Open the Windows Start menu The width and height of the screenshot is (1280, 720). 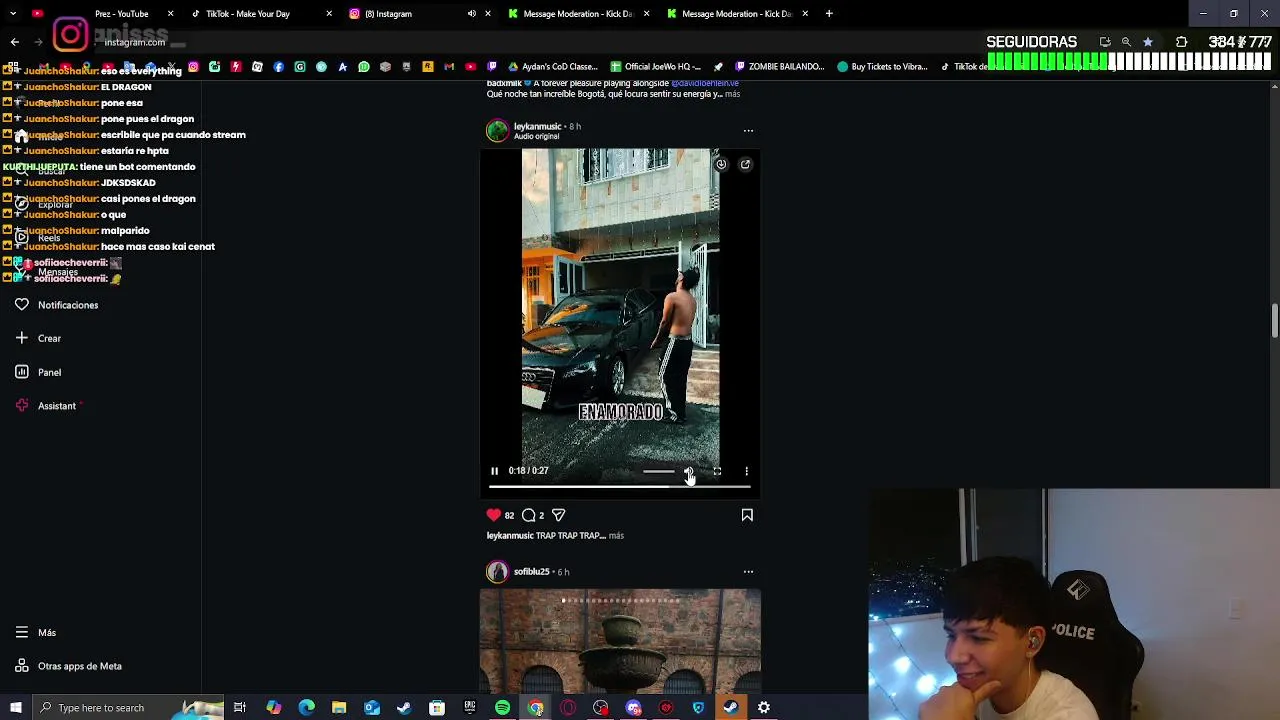tap(15, 708)
